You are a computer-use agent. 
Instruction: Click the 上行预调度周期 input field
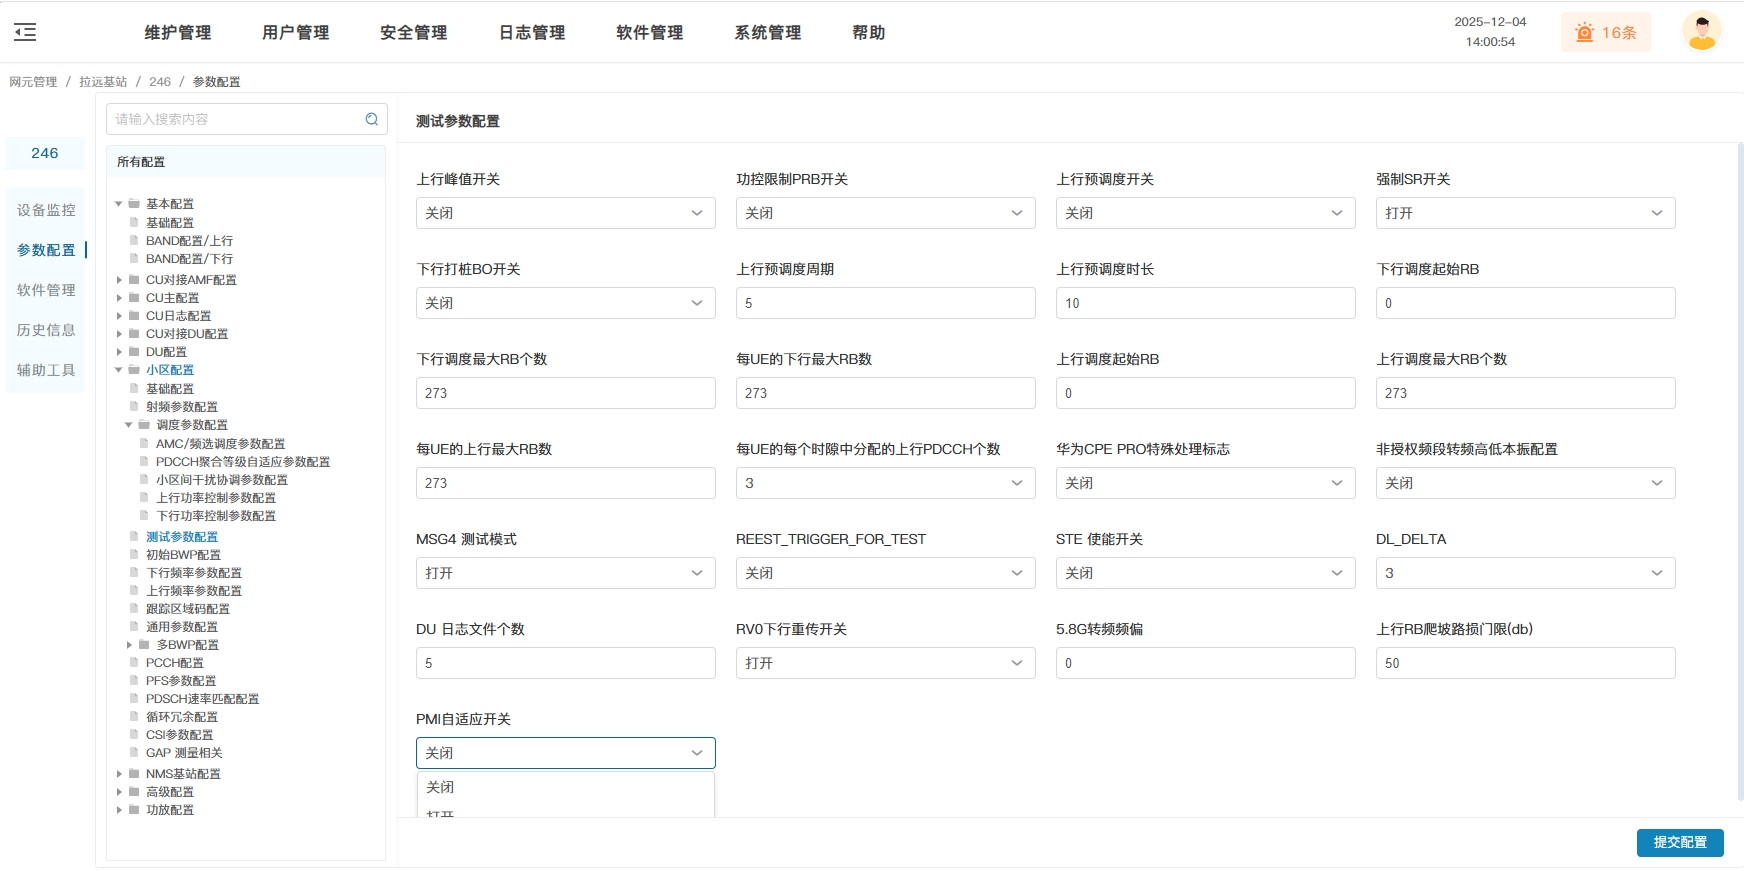pyautogui.click(x=885, y=303)
